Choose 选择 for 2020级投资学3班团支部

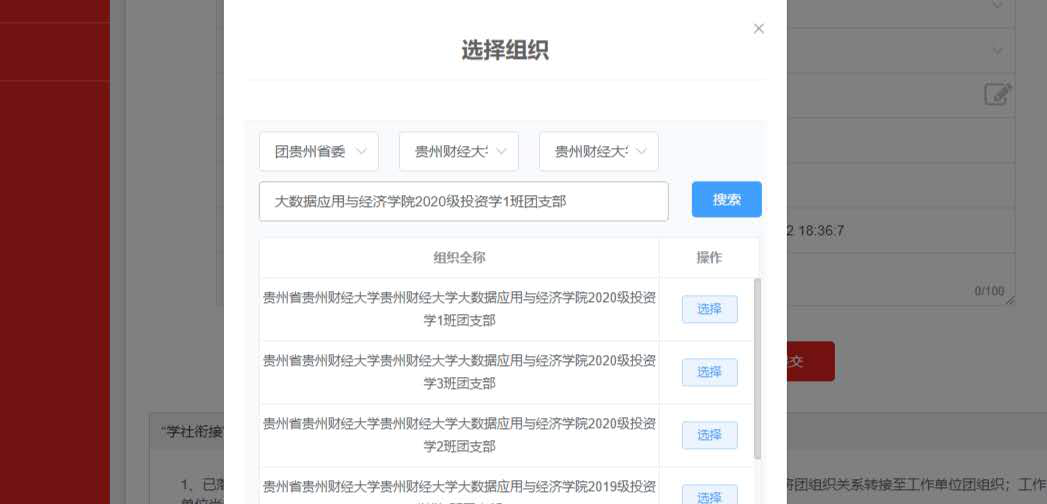(x=709, y=372)
